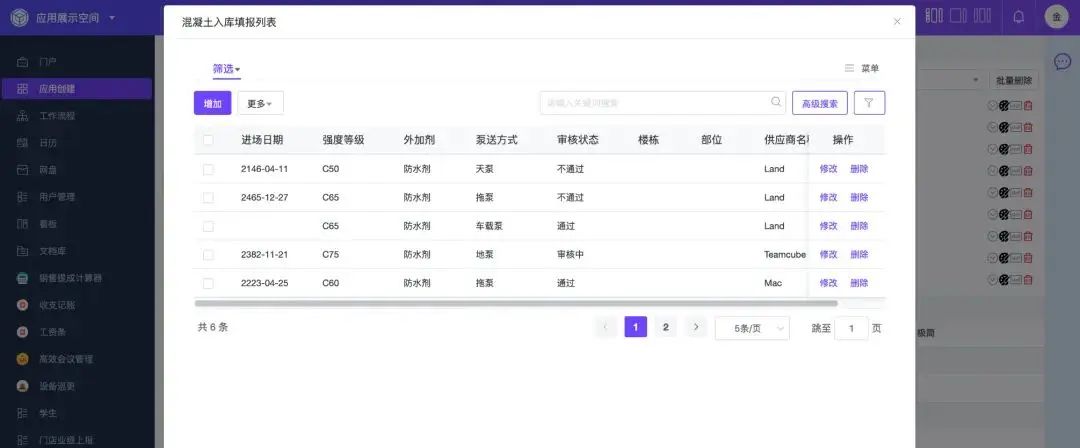Tick the select-all header checkbox
The height and width of the screenshot is (448, 1080).
(208, 140)
